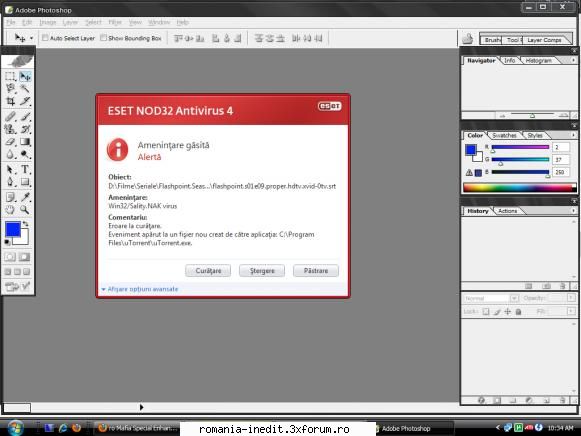Toggle lock position in Layers panel
This screenshot has height=436, width=581.
point(508,312)
